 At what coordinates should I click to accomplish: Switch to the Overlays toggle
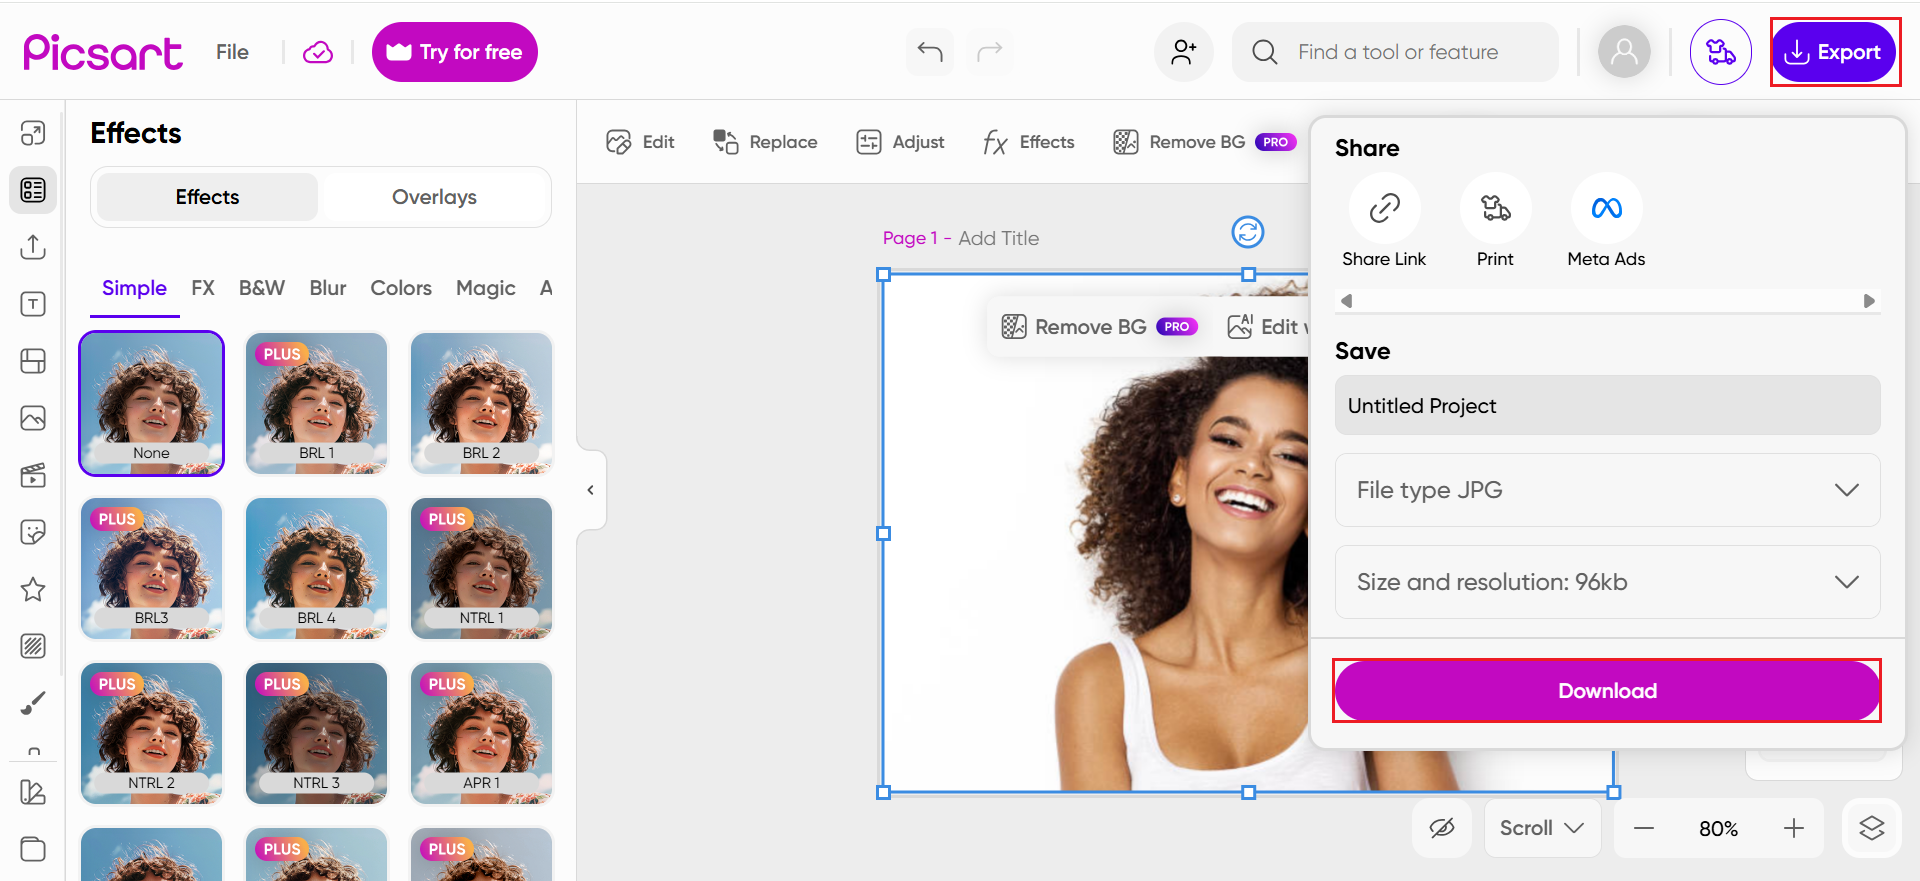(434, 197)
